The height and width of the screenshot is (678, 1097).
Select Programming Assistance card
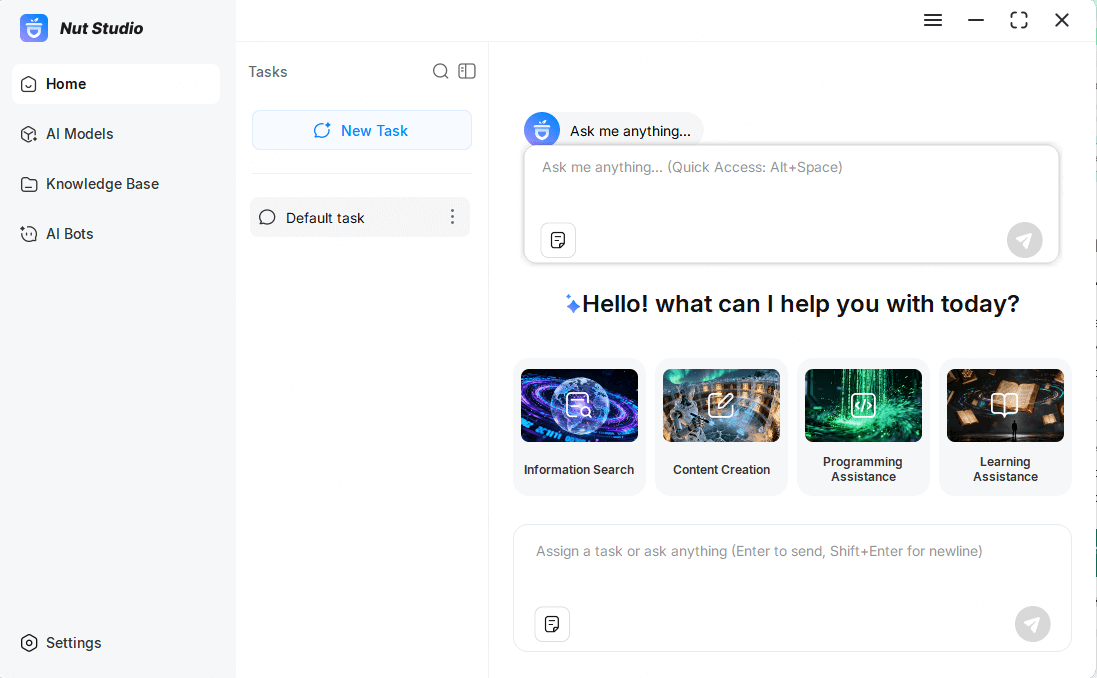(863, 427)
